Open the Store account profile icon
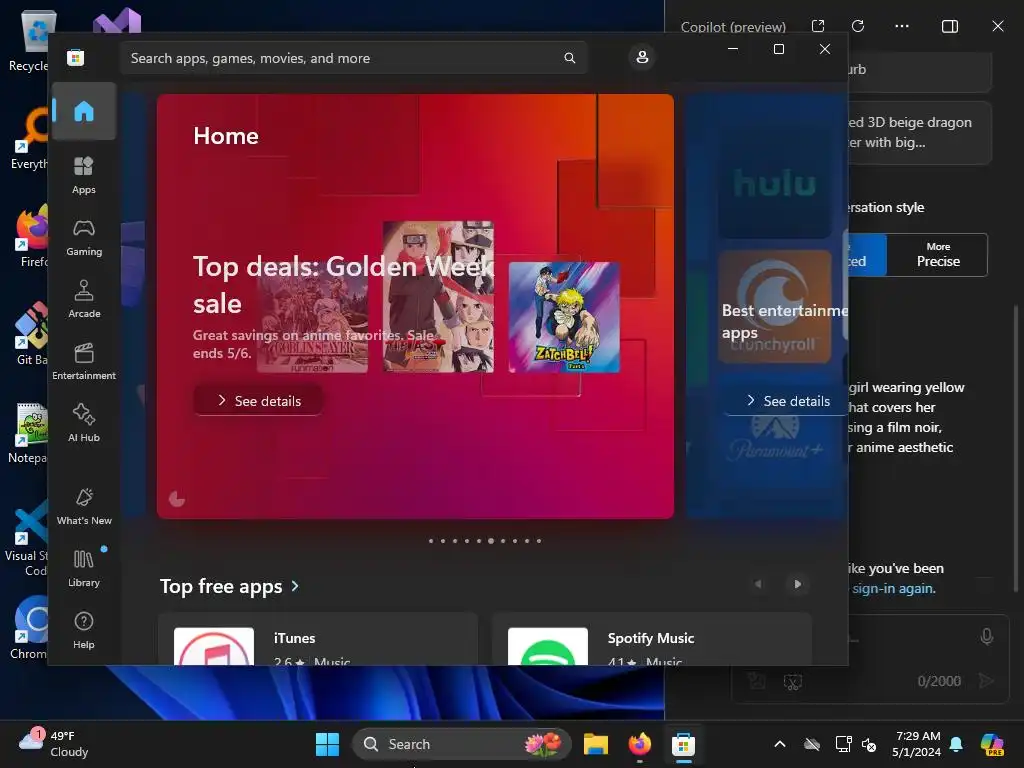1024x768 pixels. coord(642,57)
